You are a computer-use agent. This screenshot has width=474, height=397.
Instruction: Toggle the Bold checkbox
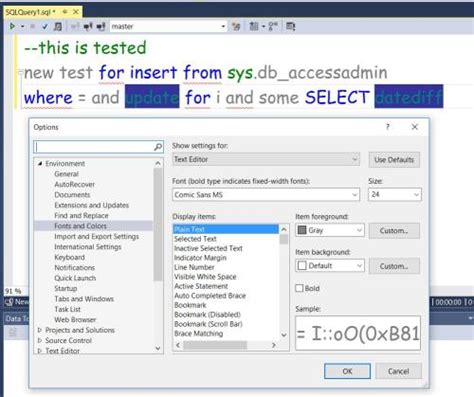(x=299, y=288)
